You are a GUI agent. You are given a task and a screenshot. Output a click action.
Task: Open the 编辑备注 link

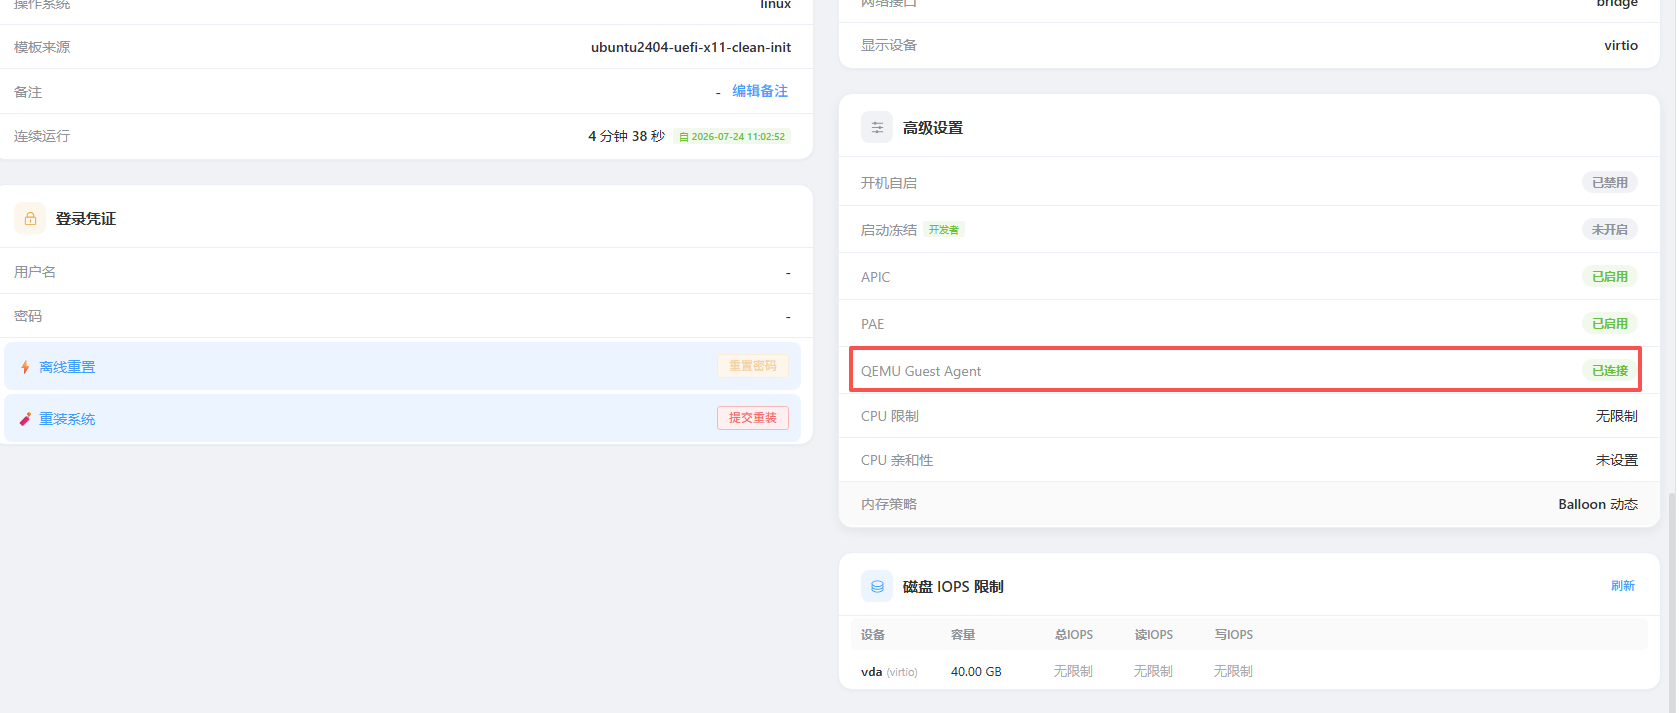(x=760, y=91)
